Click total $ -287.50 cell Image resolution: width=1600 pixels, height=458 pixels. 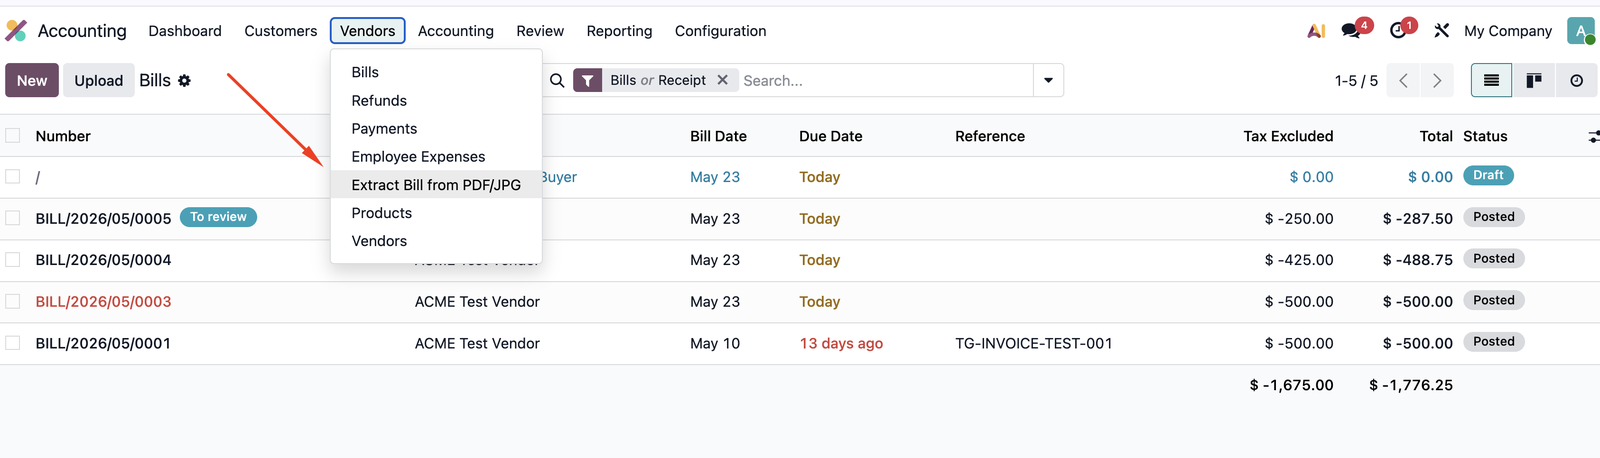pyautogui.click(x=1417, y=218)
